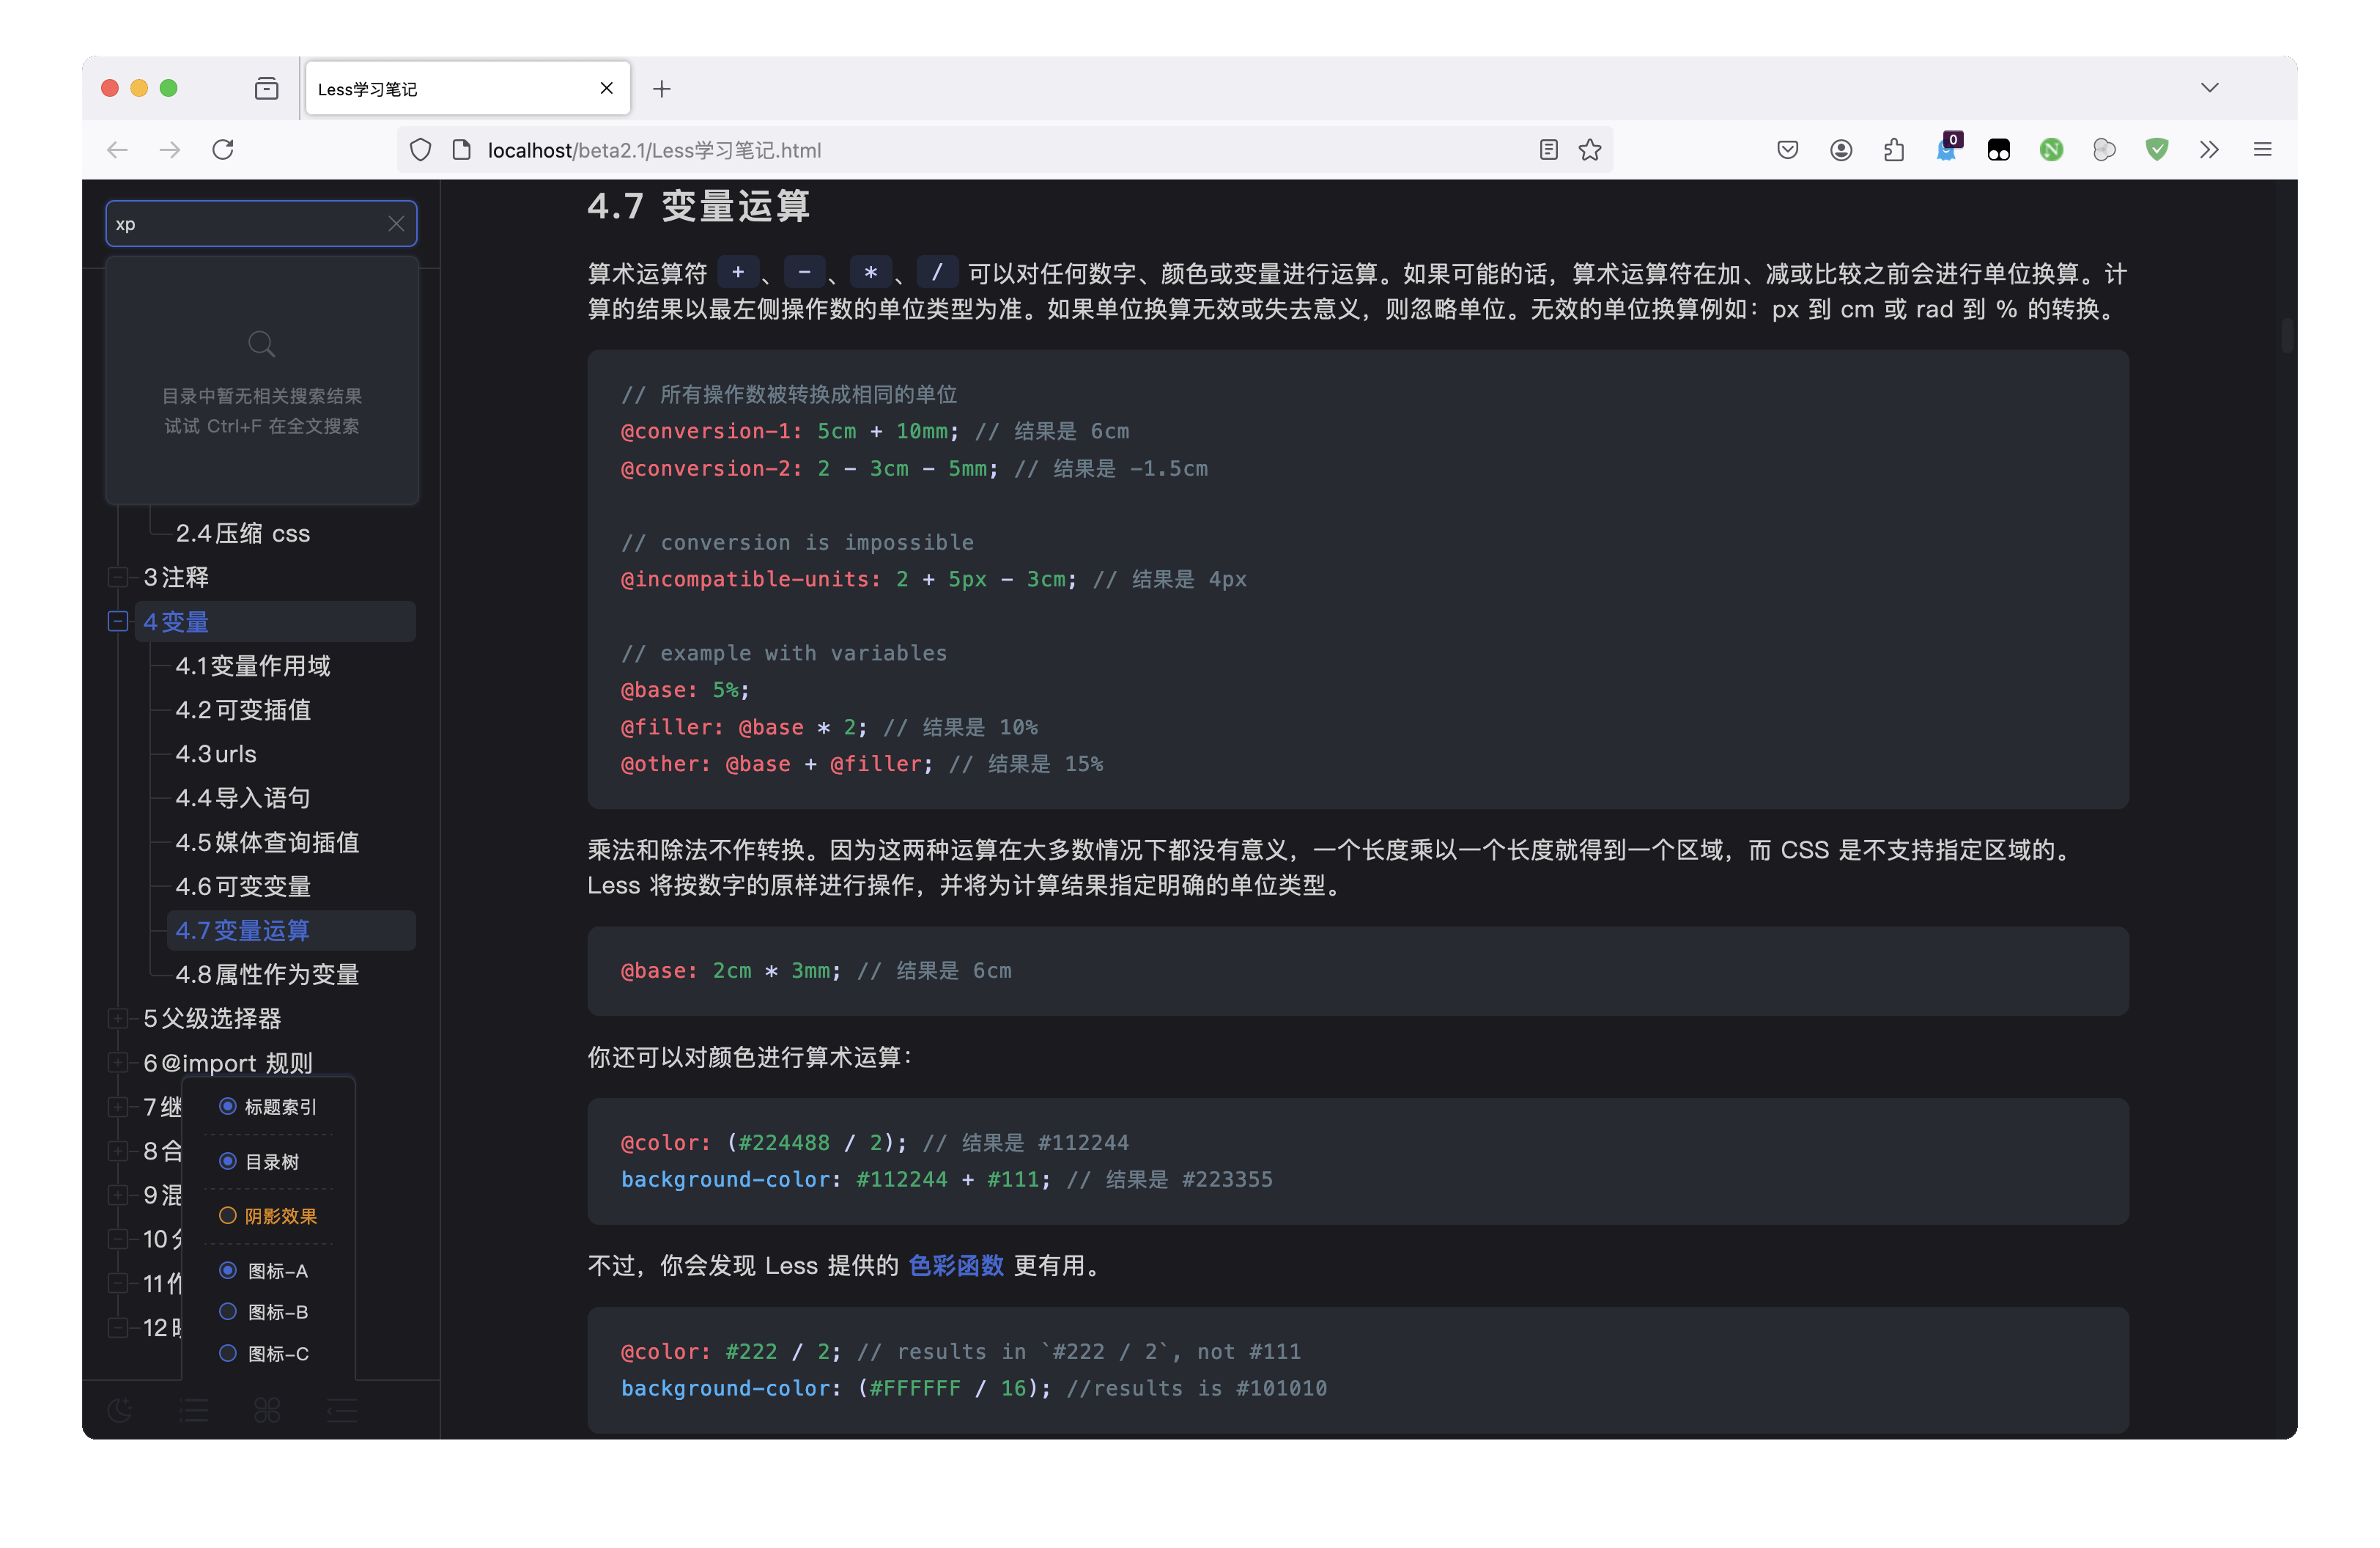The width and height of the screenshot is (2380, 1548).
Task: Click the numbered list icon in sidebar footer
Action: (194, 1410)
